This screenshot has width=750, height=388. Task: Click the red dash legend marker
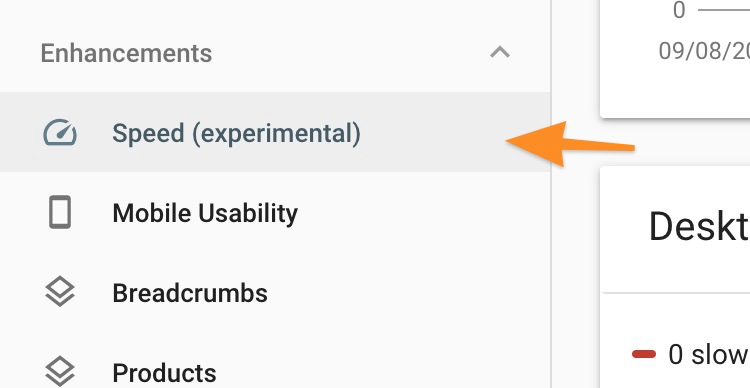643,355
